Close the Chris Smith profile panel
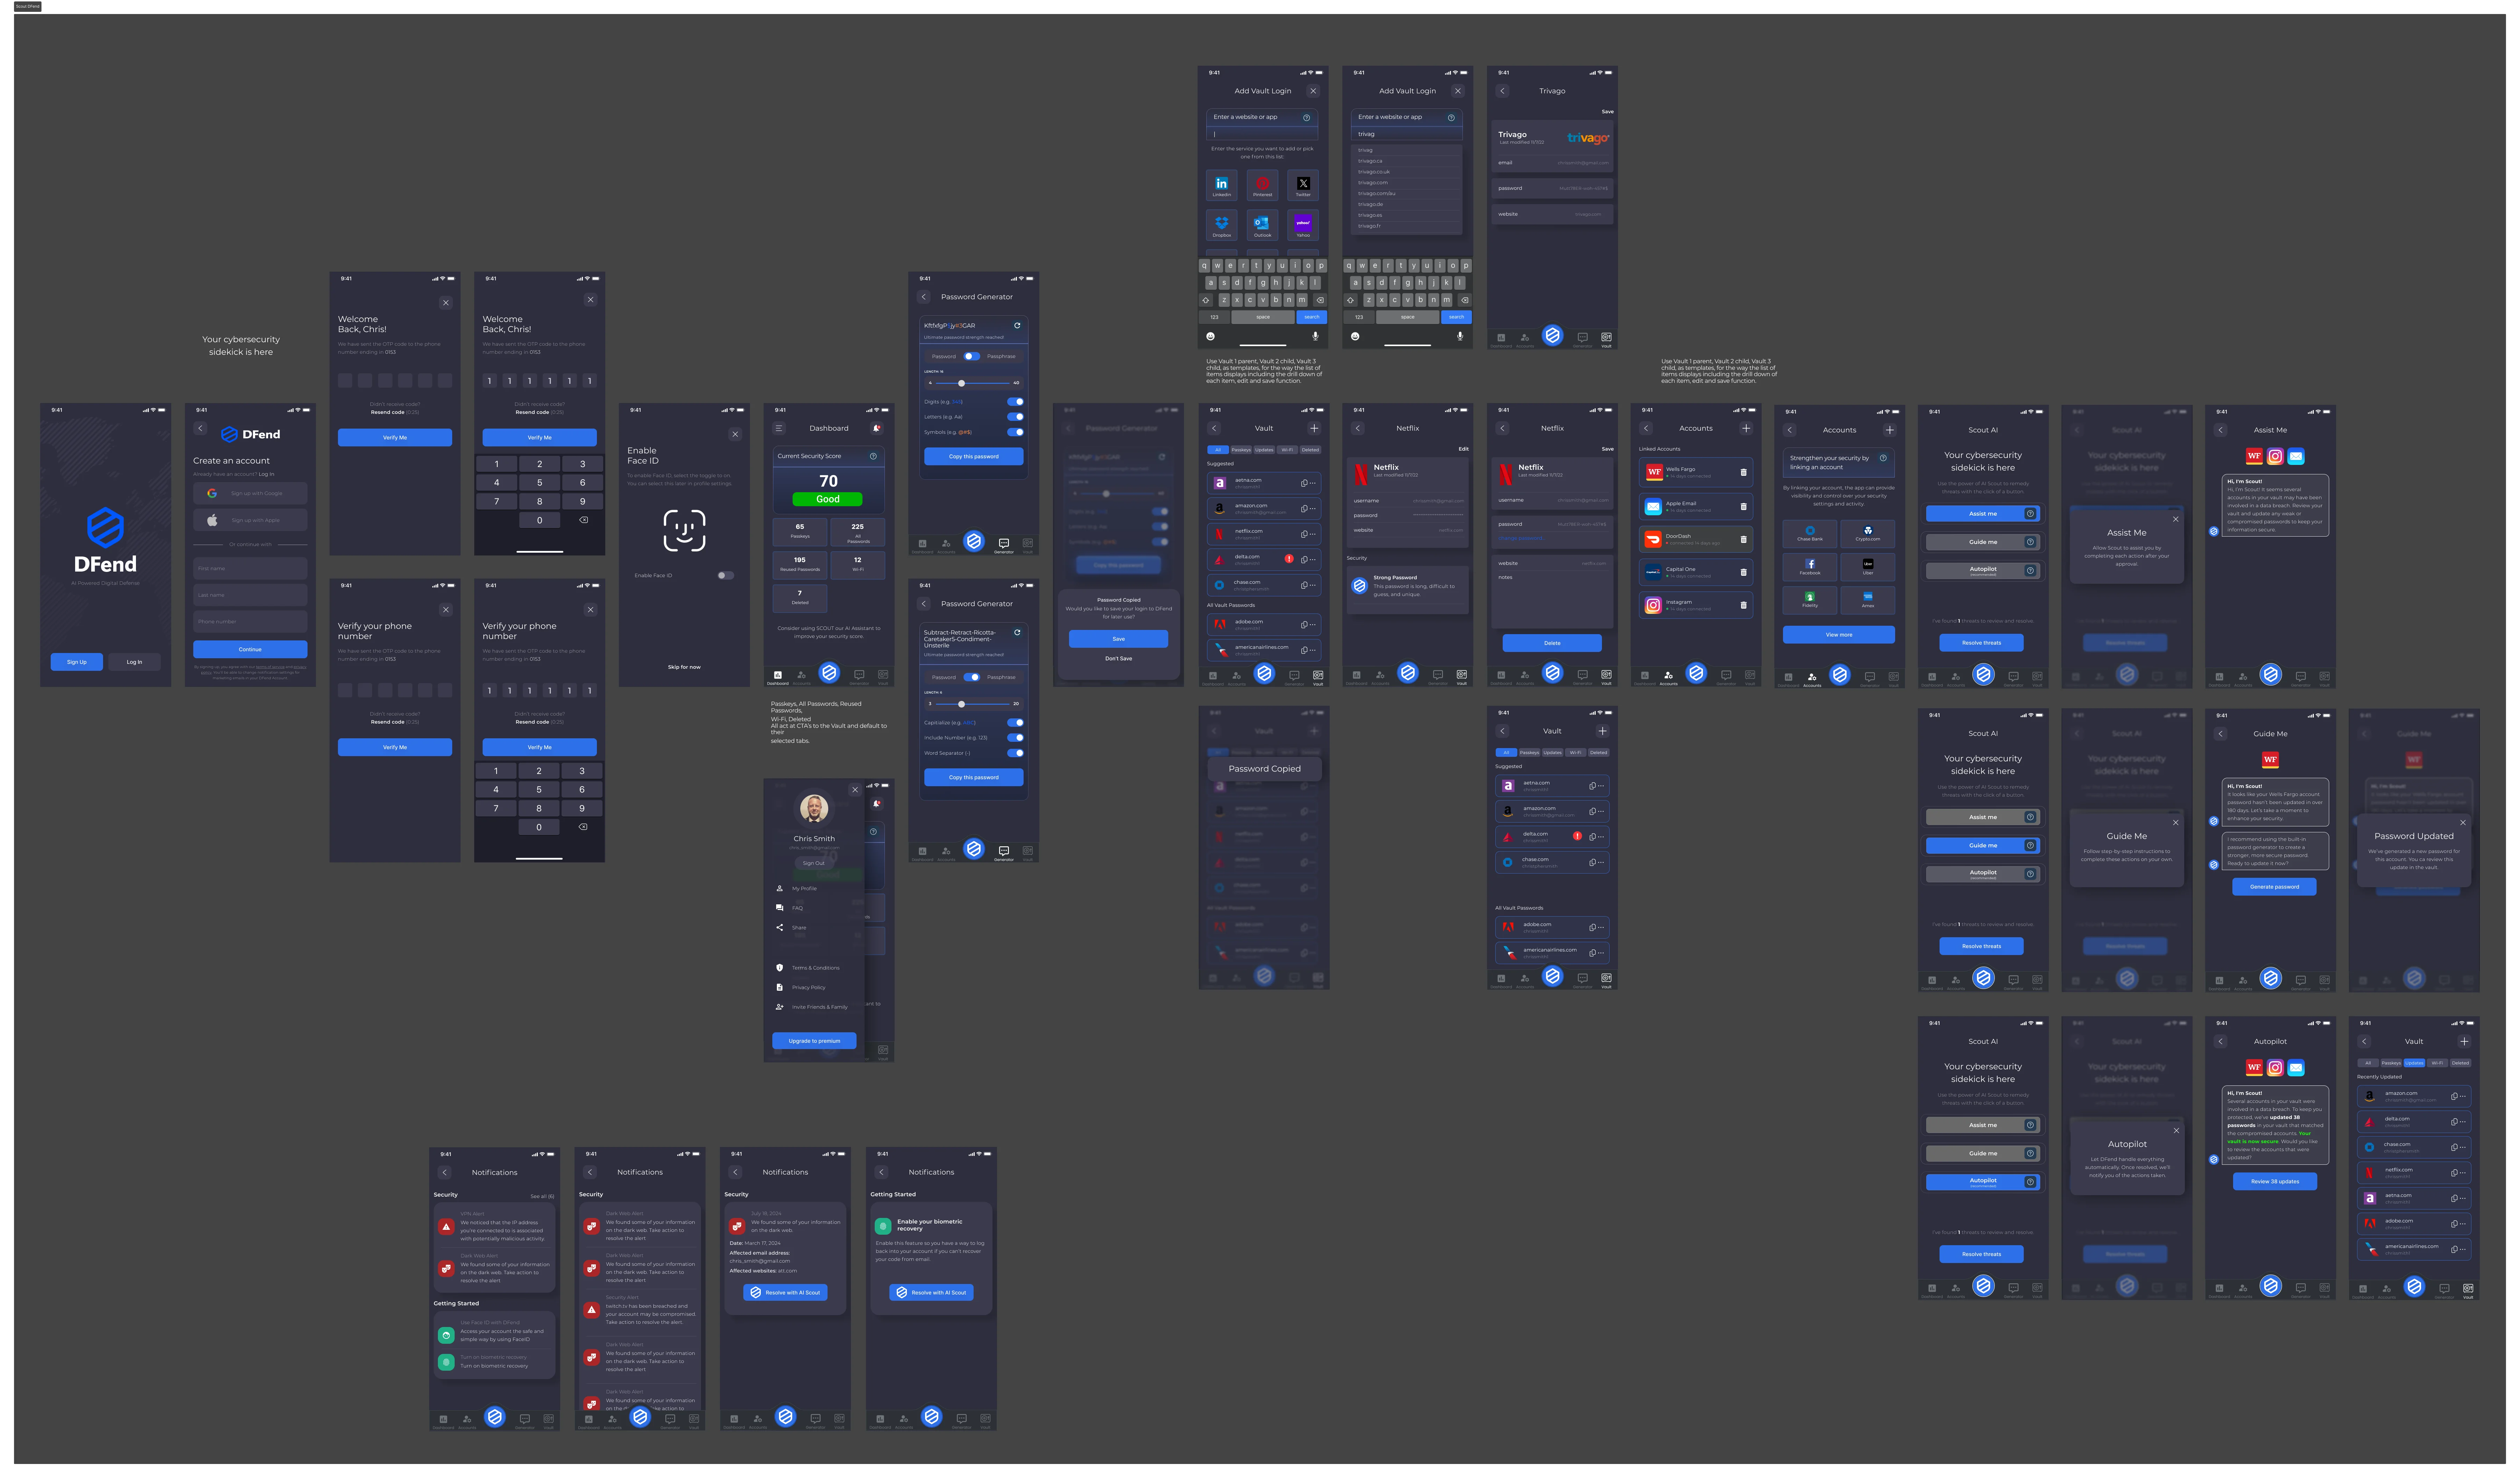2520x1478 pixels. (855, 790)
